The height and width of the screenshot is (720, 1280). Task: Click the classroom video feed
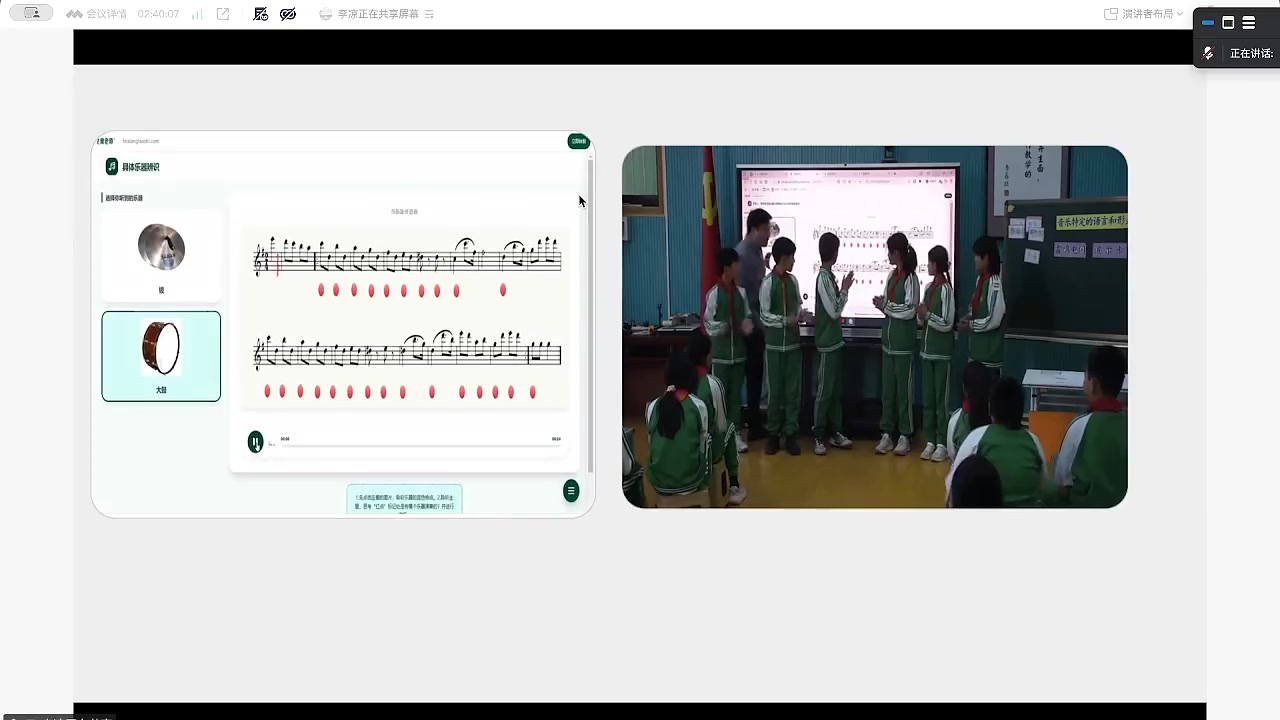pos(875,327)
